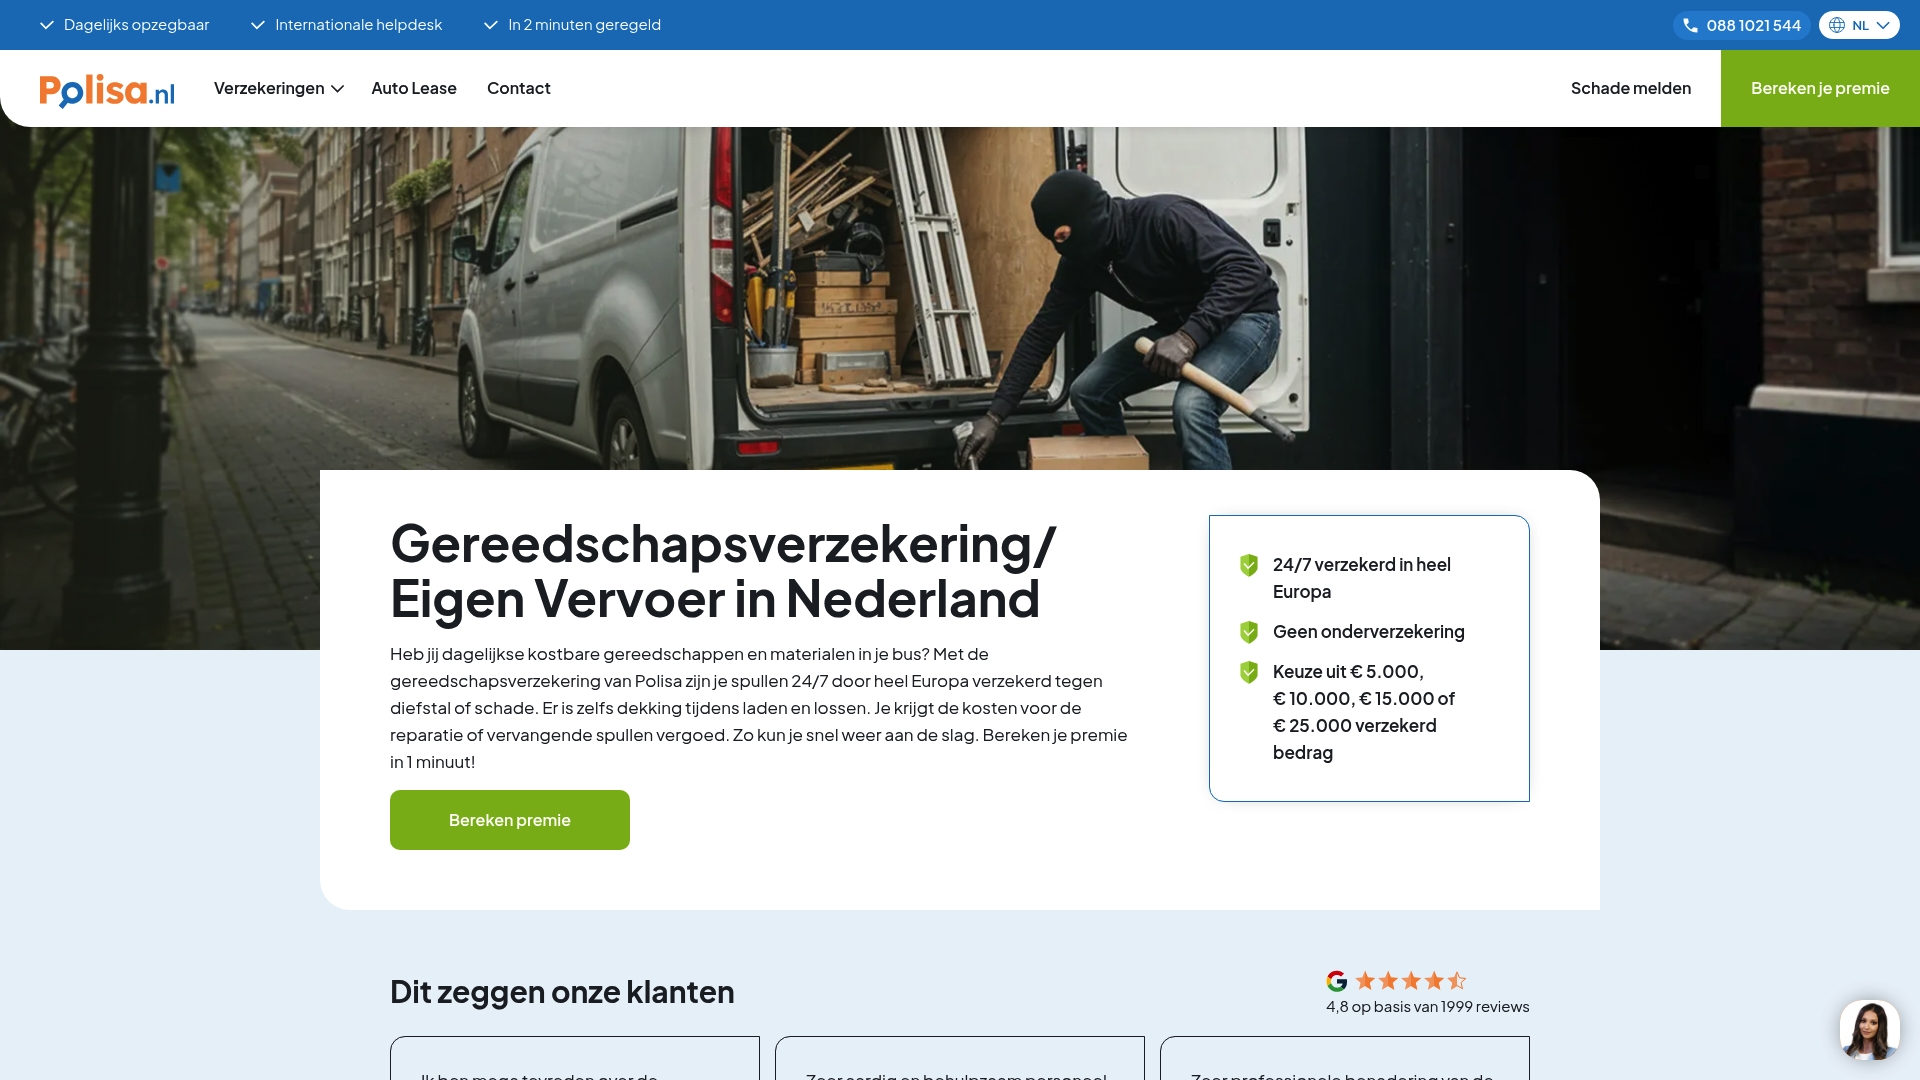Click Schade melden link
Viewport: 1920px width, 1080px height.
tap(1631, 88)
